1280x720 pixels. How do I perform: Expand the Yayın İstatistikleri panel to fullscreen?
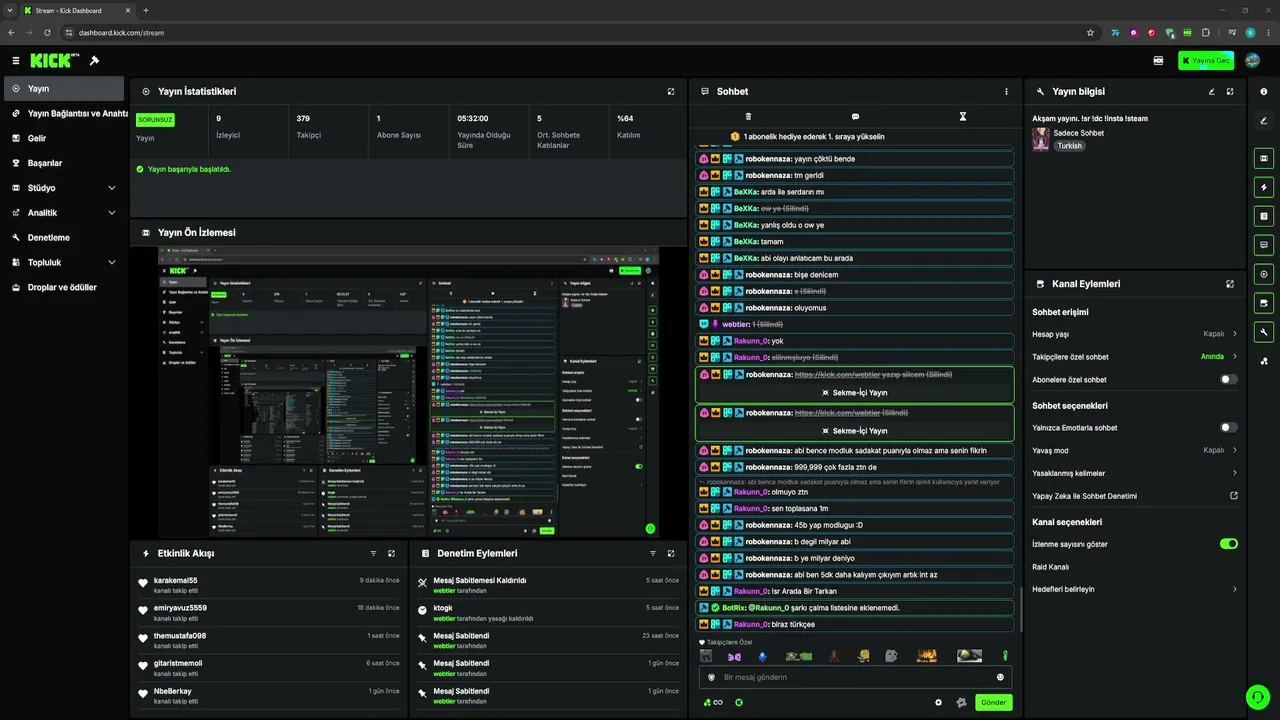pos(671,92)
